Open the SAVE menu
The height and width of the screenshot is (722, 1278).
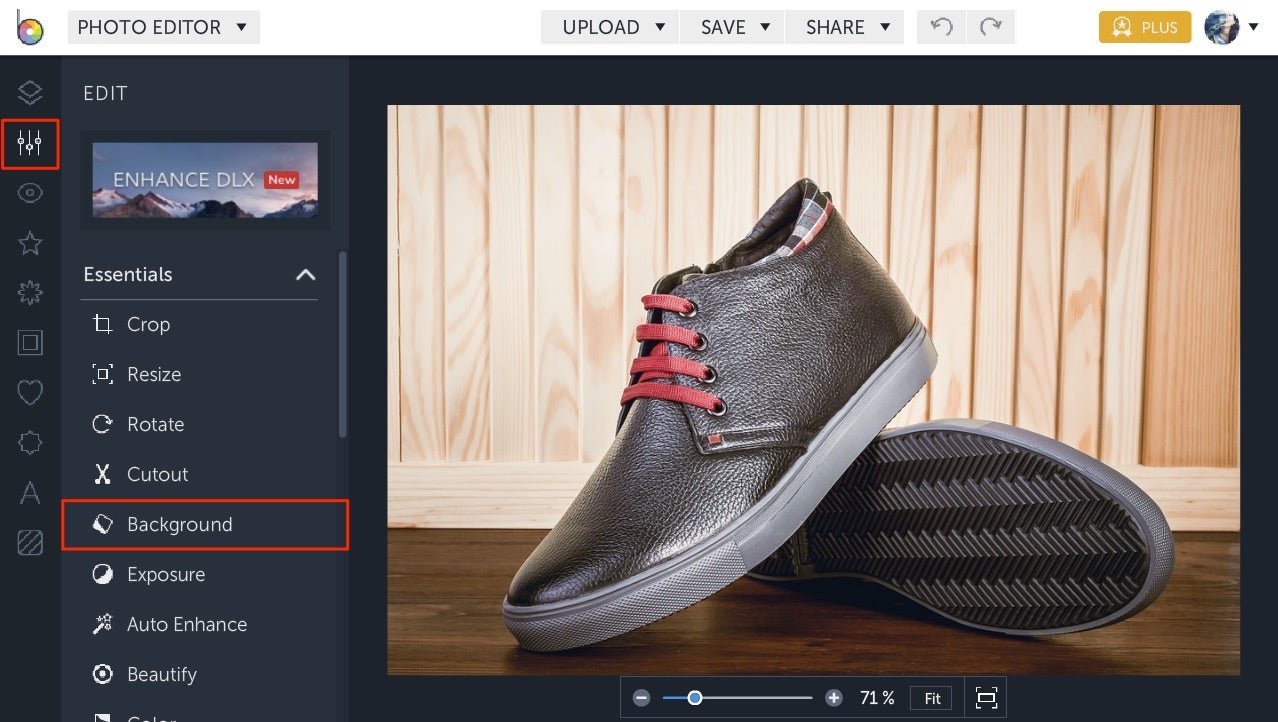click(x=731, y=27)
